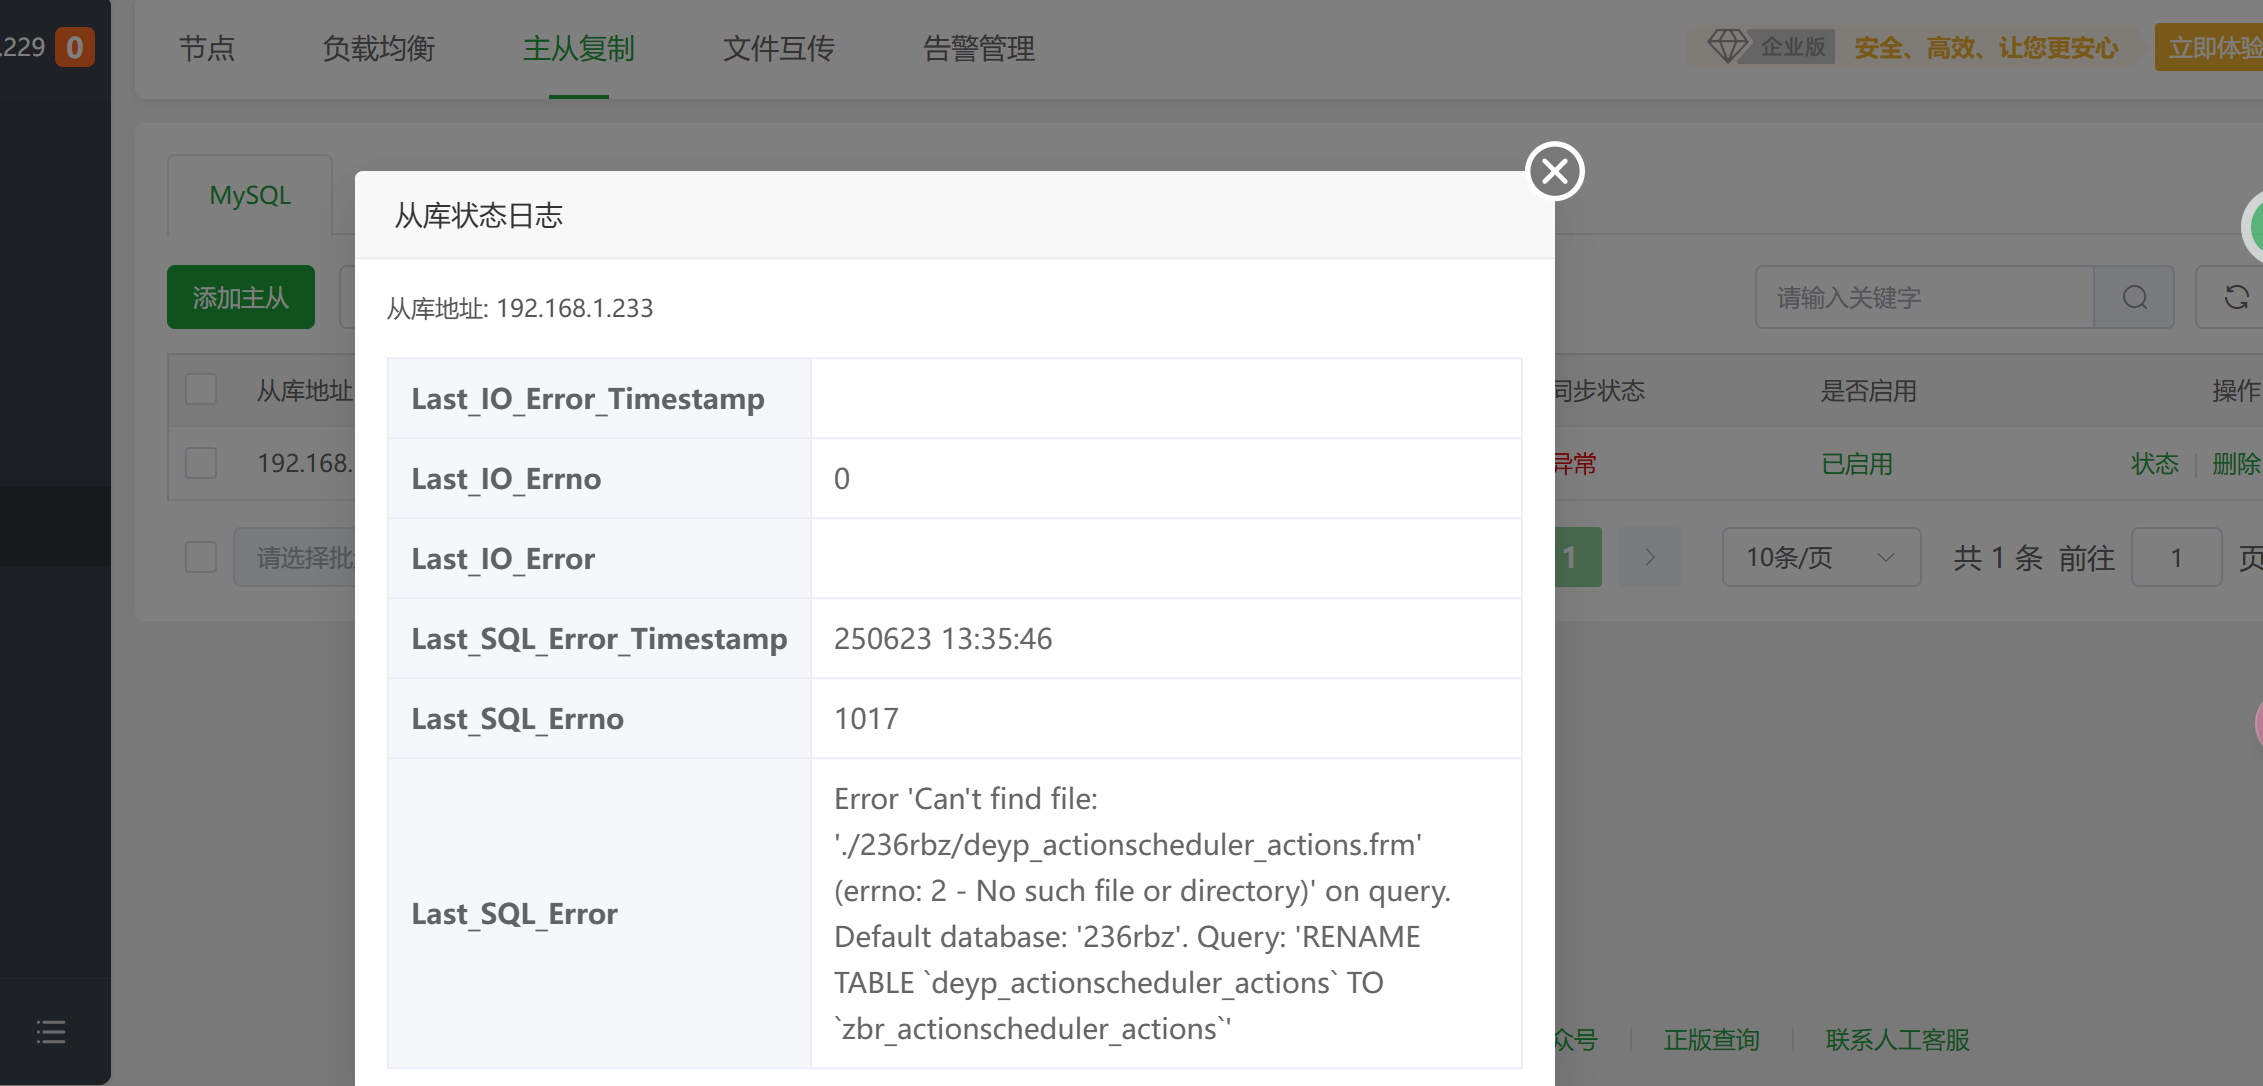The width and height of the screenshot is (2263, 1086).
Task: Click the 已启用 status text
Action: point(1857,463)
